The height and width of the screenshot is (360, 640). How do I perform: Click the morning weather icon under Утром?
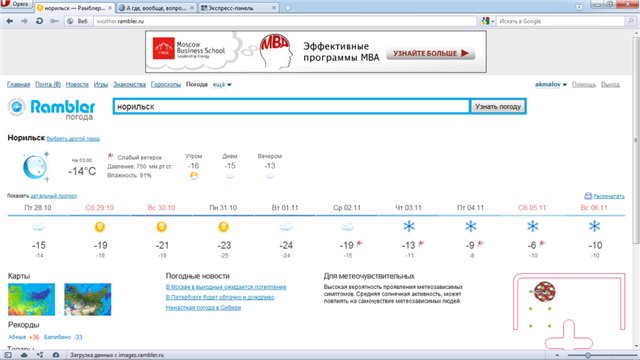tap(193, 176)
